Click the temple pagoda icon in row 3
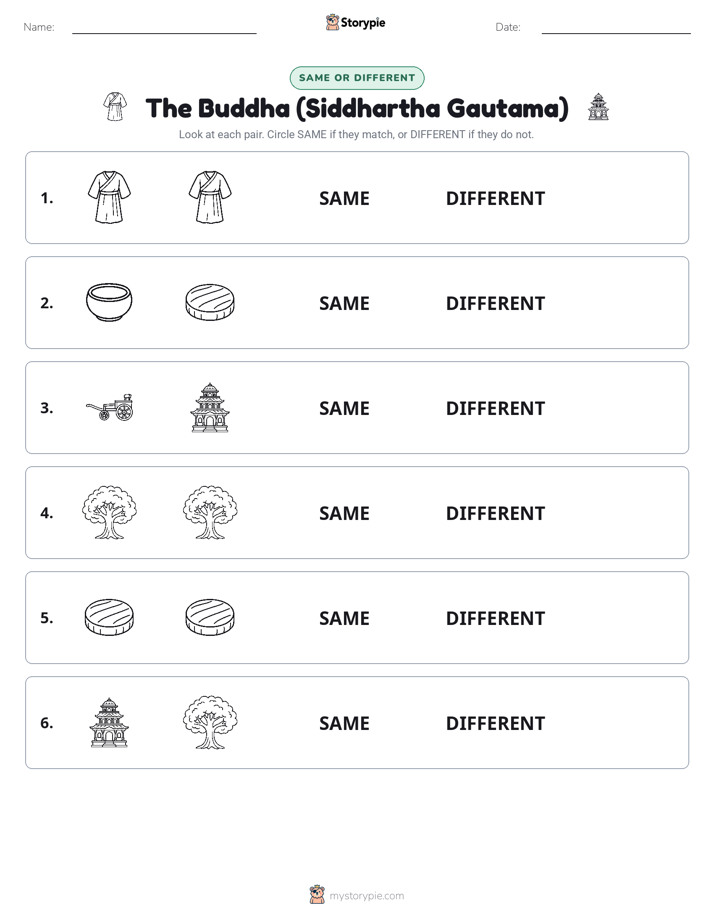The height and width of the screenshot is (924, 714). click(x=210, y=407)
